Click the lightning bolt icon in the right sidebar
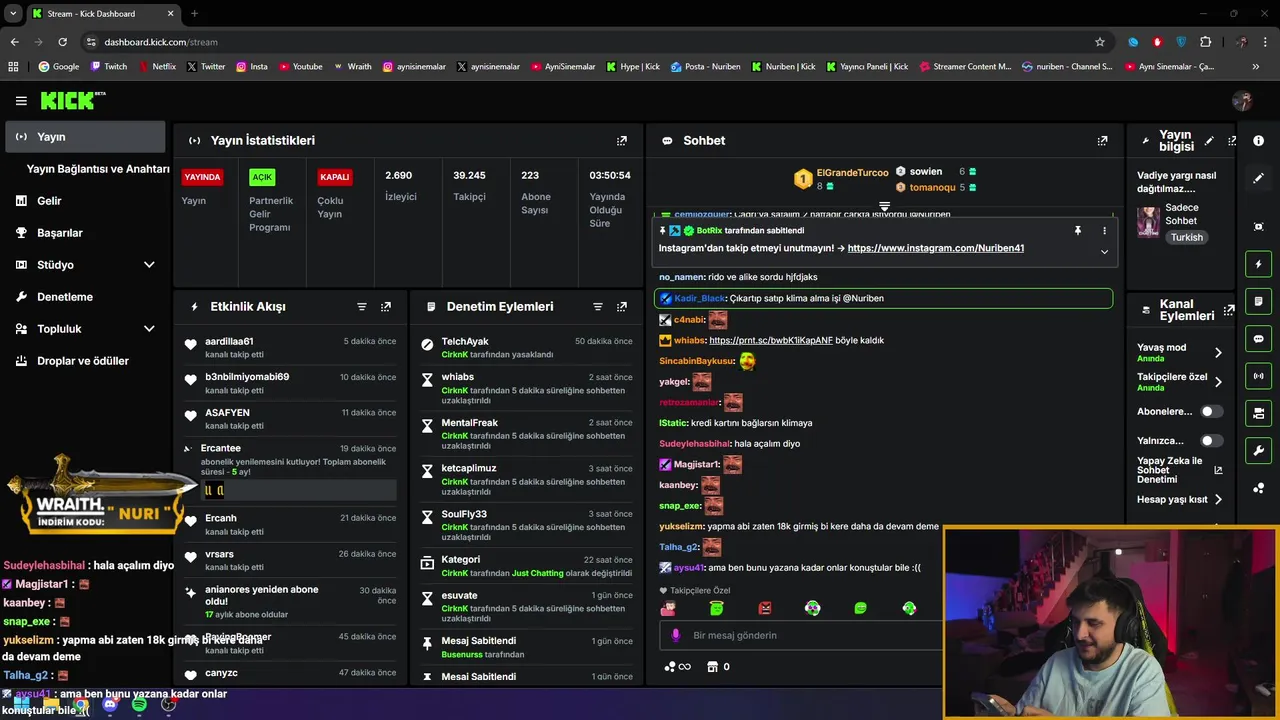 coord(1259,264)
